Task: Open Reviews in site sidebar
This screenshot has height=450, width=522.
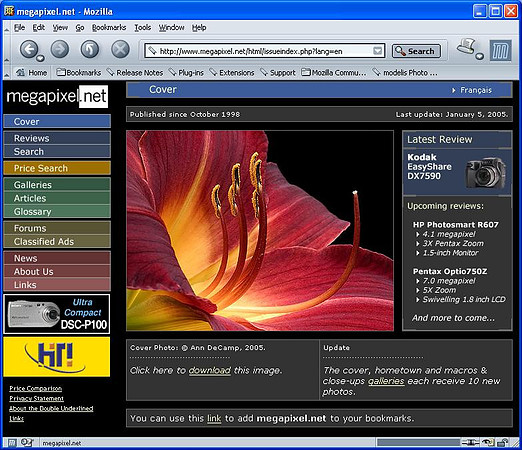Action: click(x=57, y=138)
